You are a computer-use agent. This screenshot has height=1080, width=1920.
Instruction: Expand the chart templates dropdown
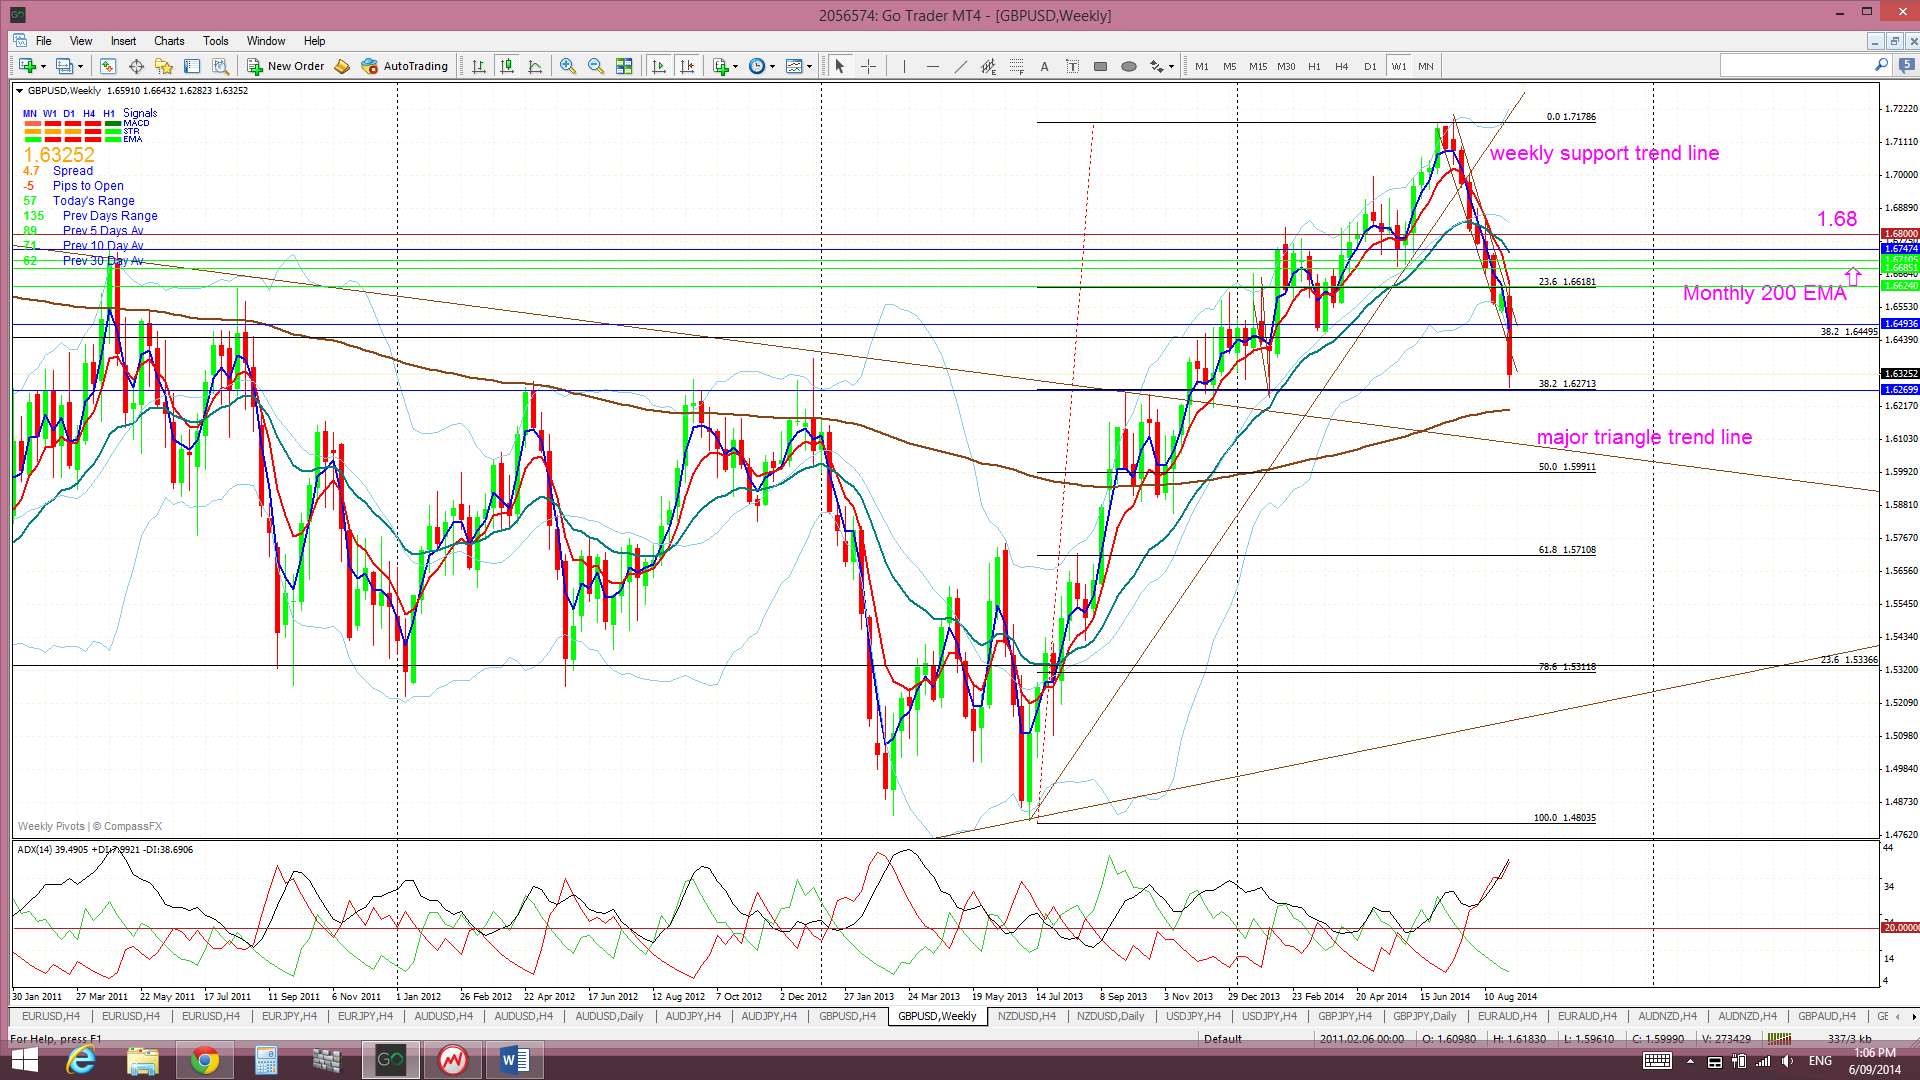tap(810, 66)
